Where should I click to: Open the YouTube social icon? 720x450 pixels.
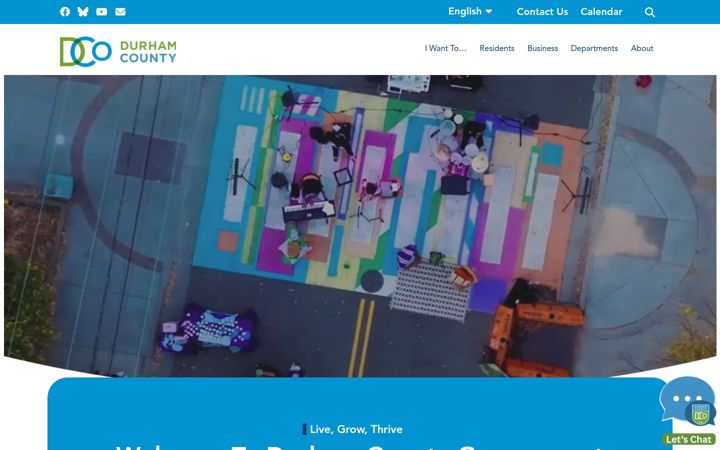(101, 12)
